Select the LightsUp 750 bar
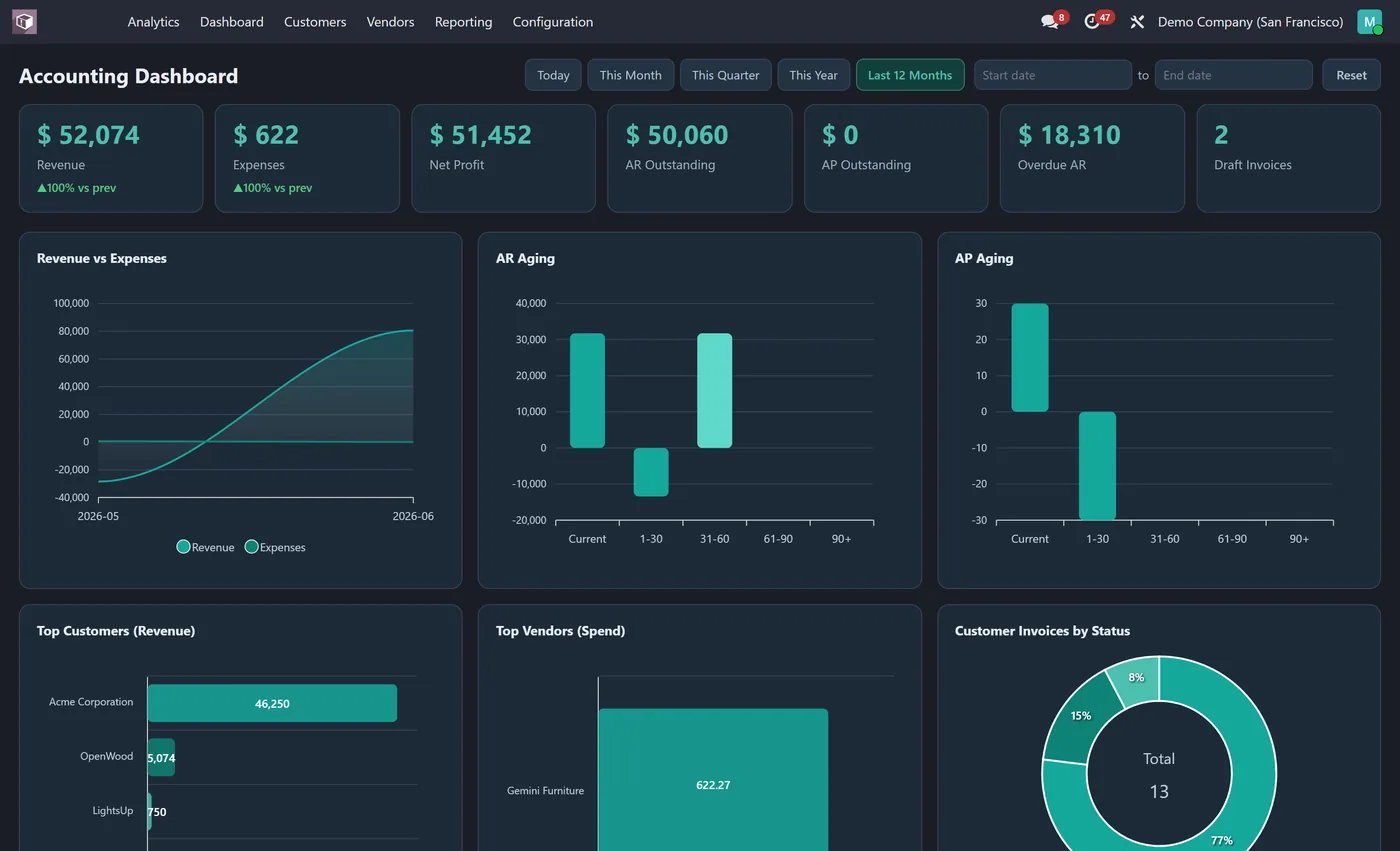 pos(150,811)
